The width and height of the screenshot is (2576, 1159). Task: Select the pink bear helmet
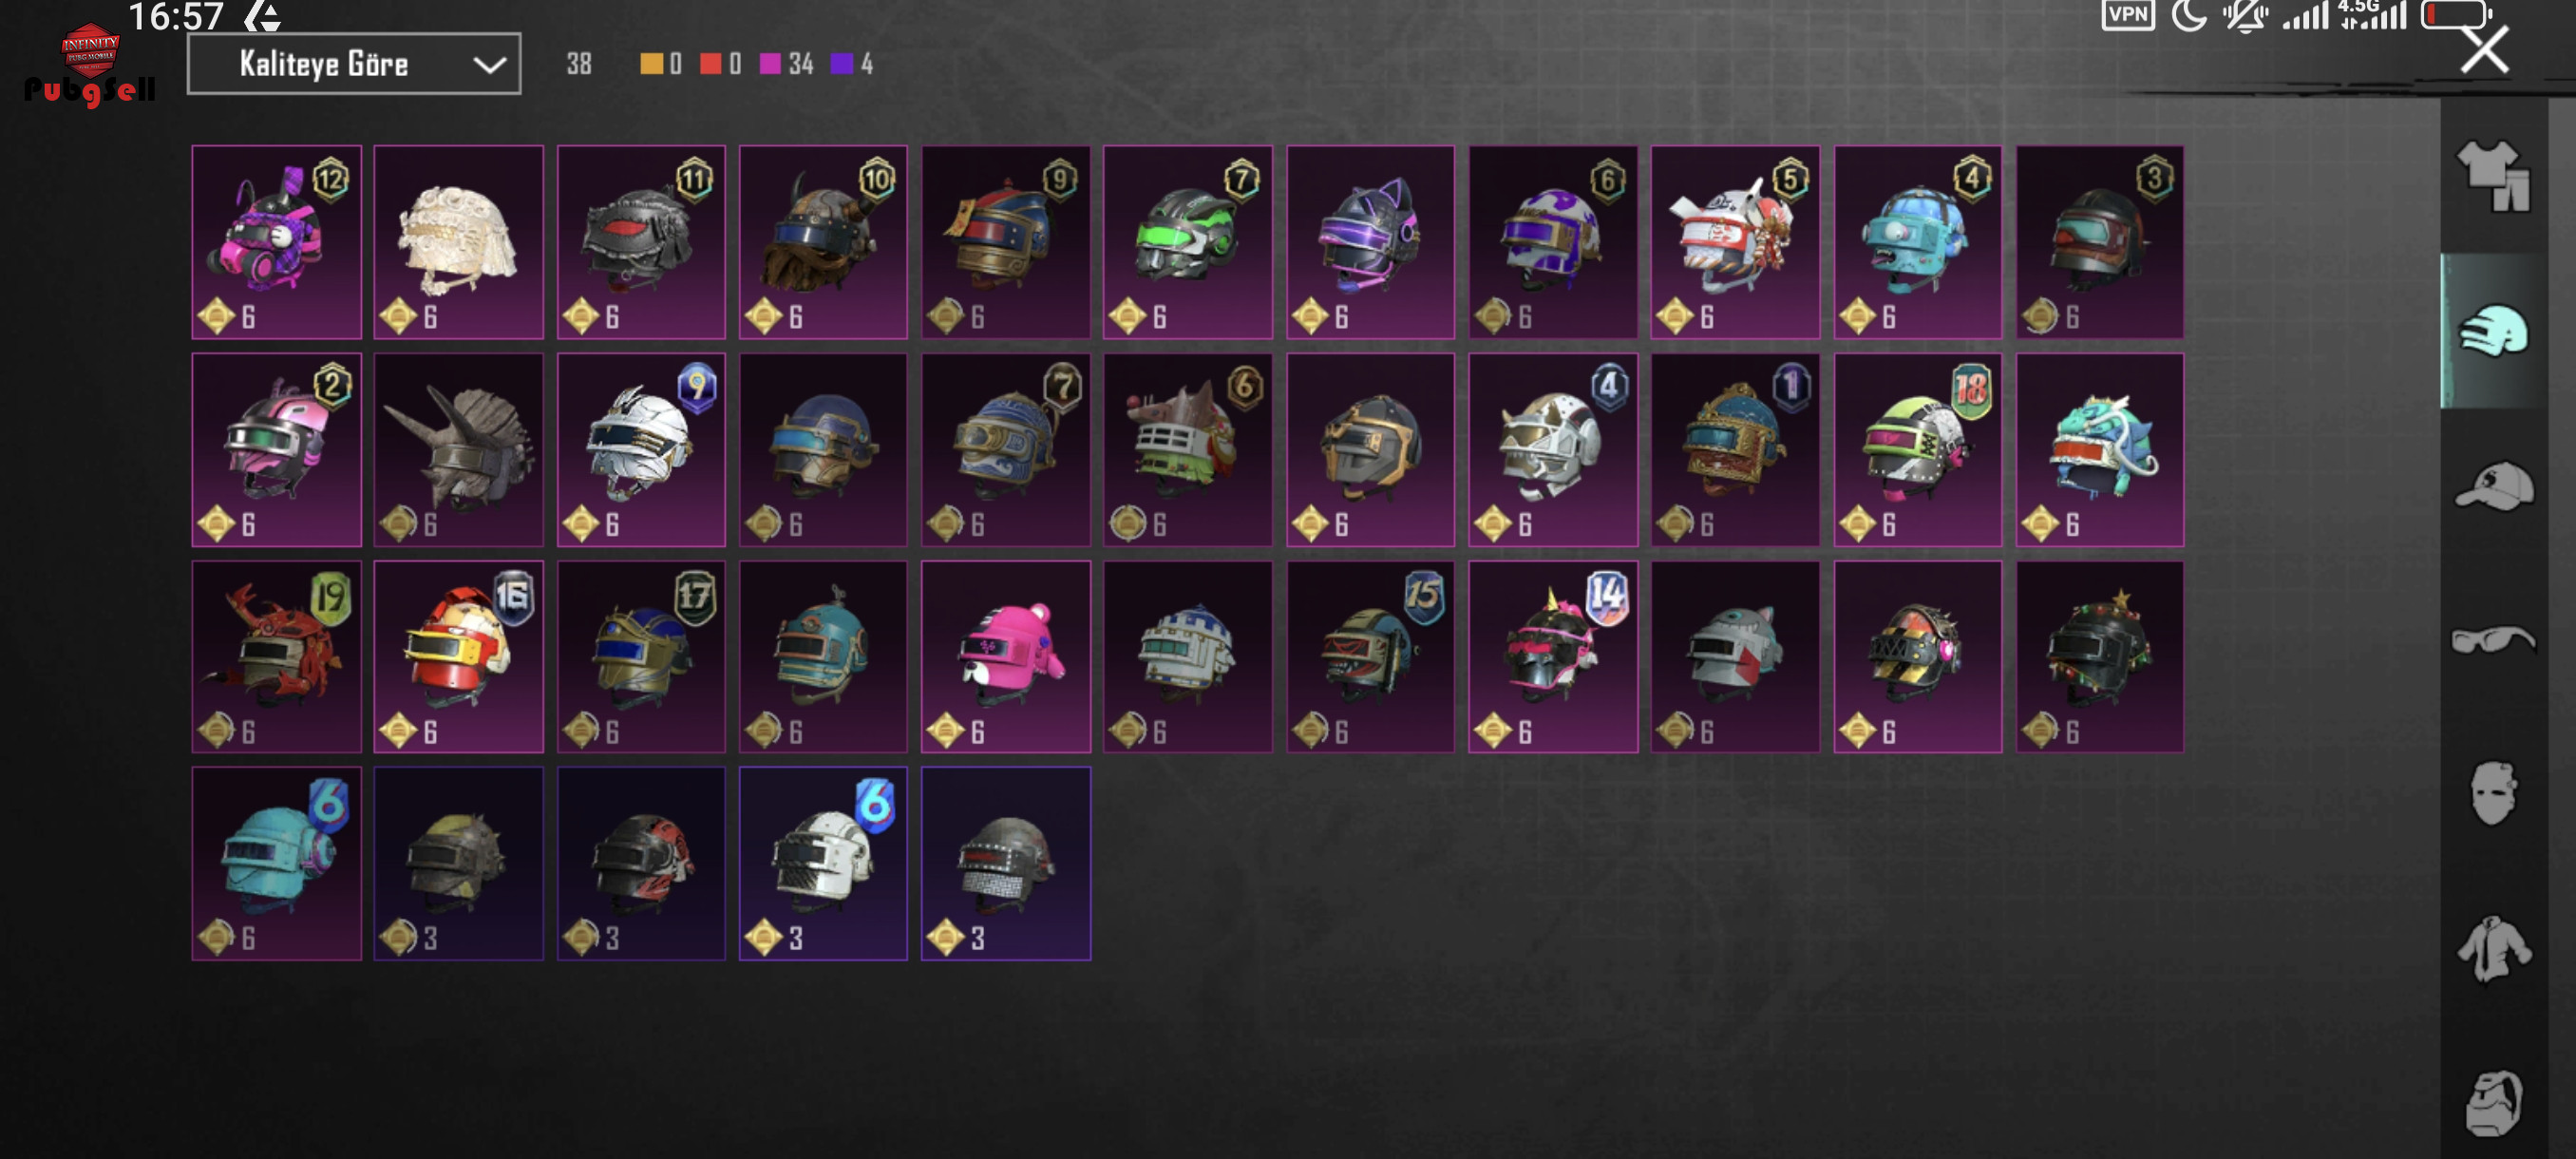point(1006,657)
